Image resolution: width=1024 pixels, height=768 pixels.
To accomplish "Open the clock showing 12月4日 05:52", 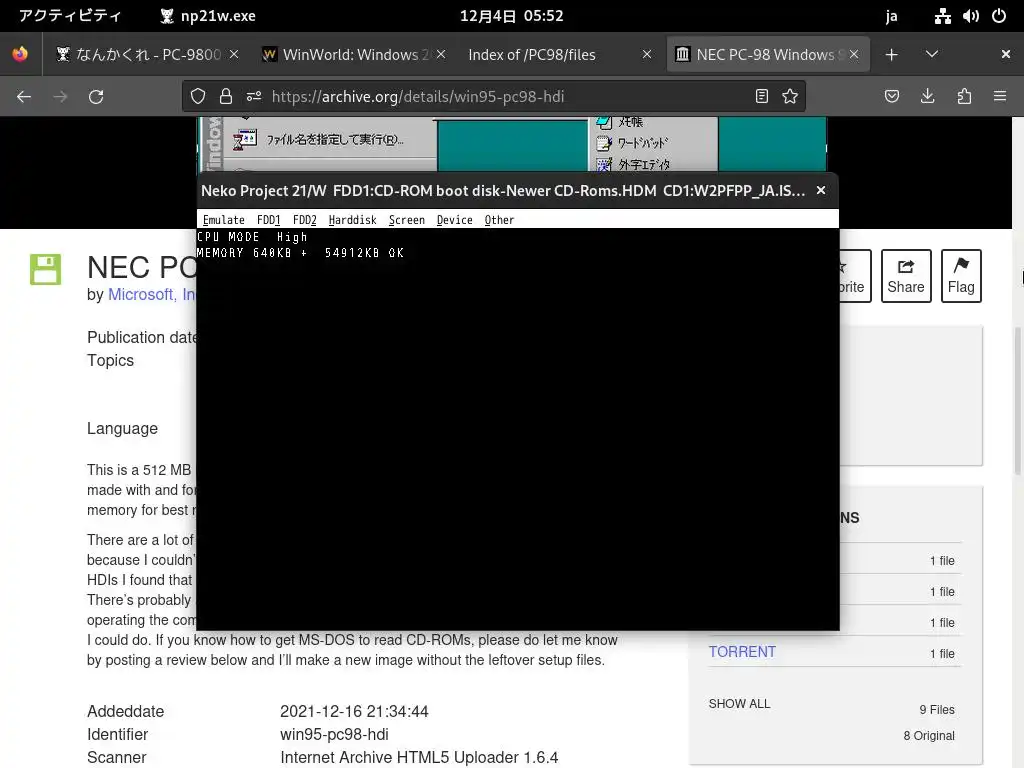I will tap(511, 16).
